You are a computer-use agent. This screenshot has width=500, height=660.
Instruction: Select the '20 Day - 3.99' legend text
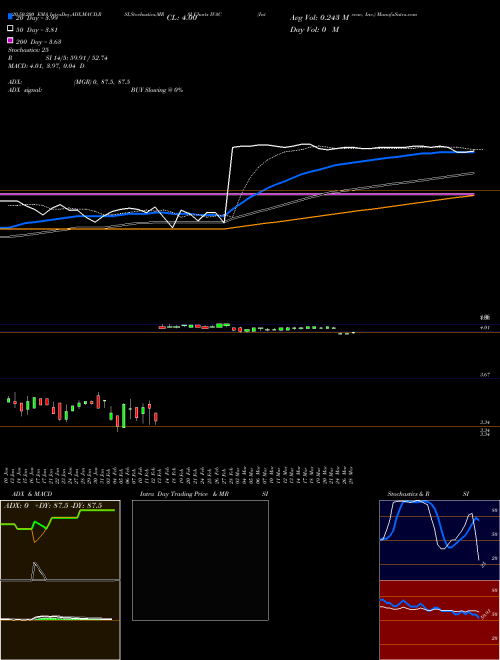click(x=37, y=18)
